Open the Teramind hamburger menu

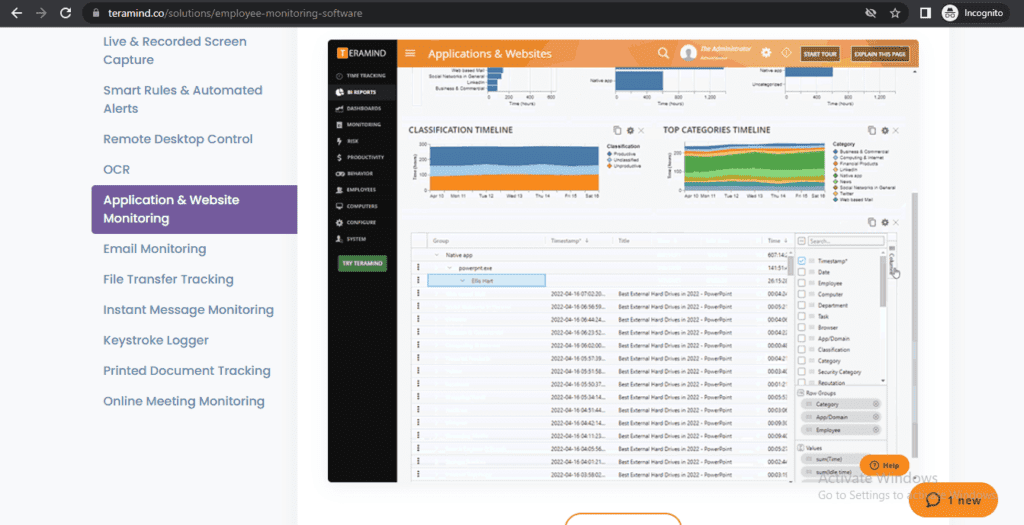[410, 54]
